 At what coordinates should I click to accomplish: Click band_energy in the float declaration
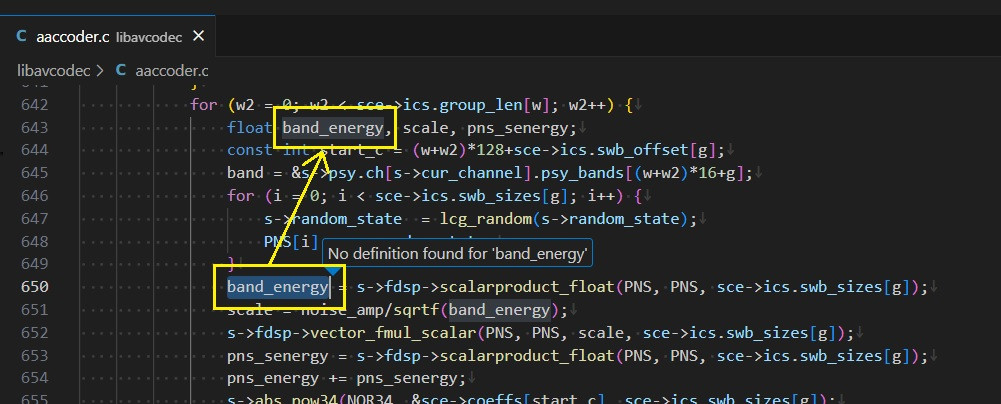pyautogui.click(x=333, y=128)
